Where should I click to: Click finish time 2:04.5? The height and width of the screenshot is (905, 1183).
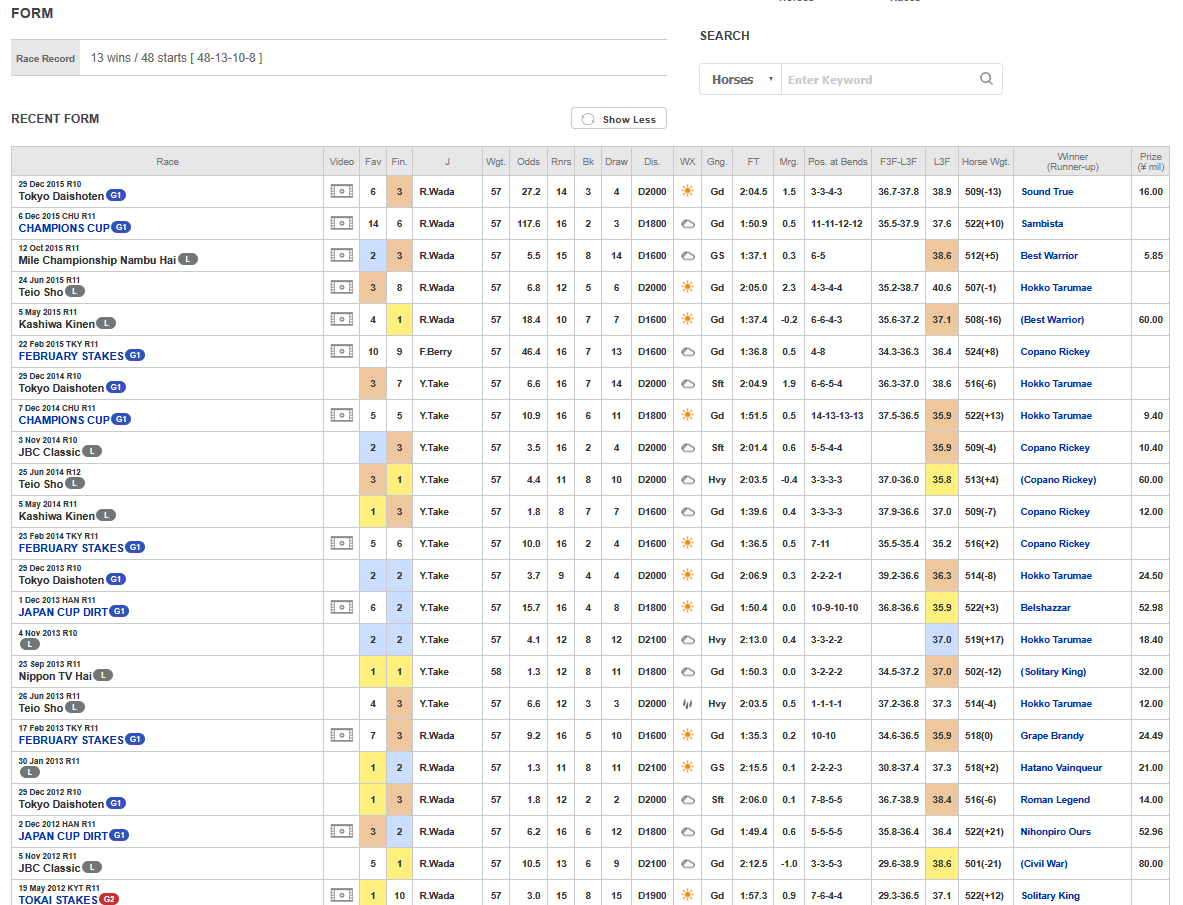click(x=753, y=192)
